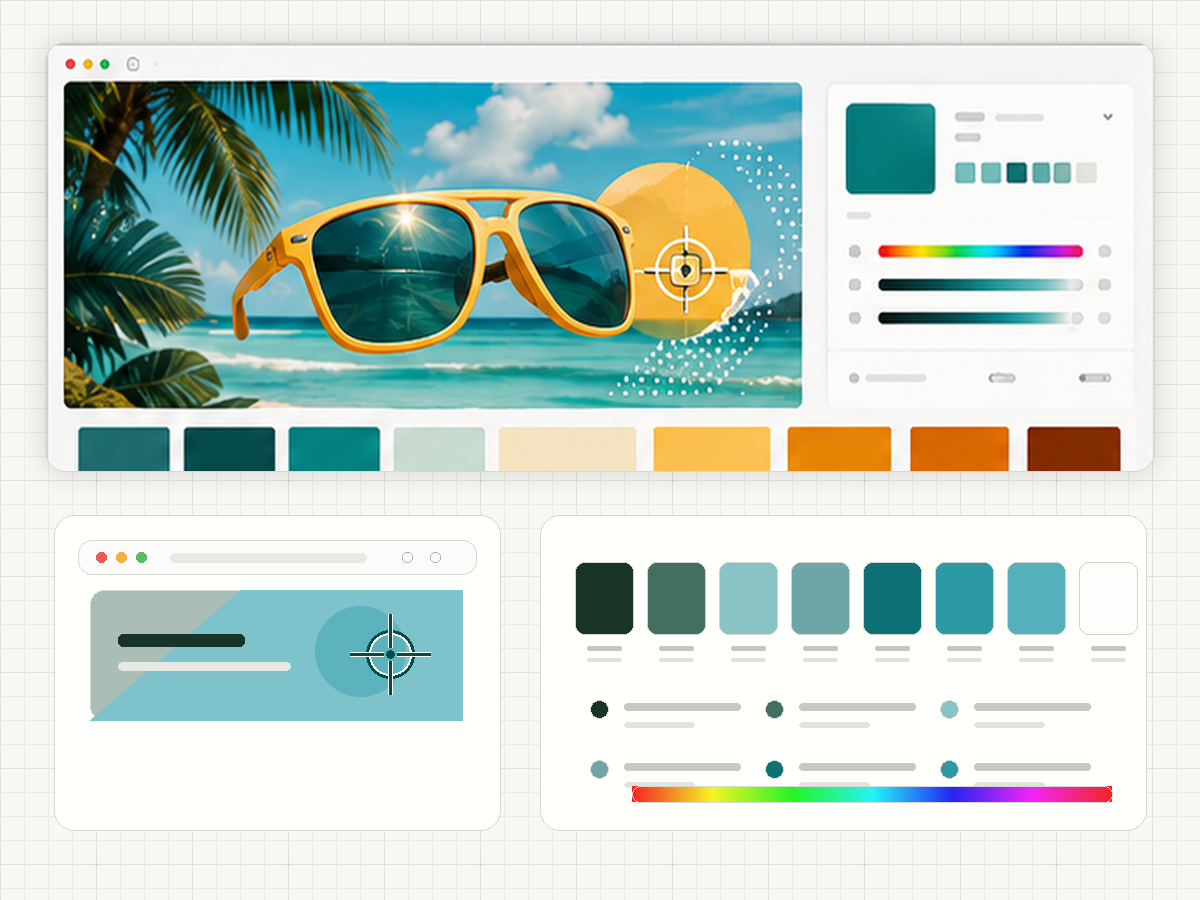The width and height of the screenshot is (1200, 900).
Task: Click the rightmost pill button in color panel footer
Action: [1095, 378]
